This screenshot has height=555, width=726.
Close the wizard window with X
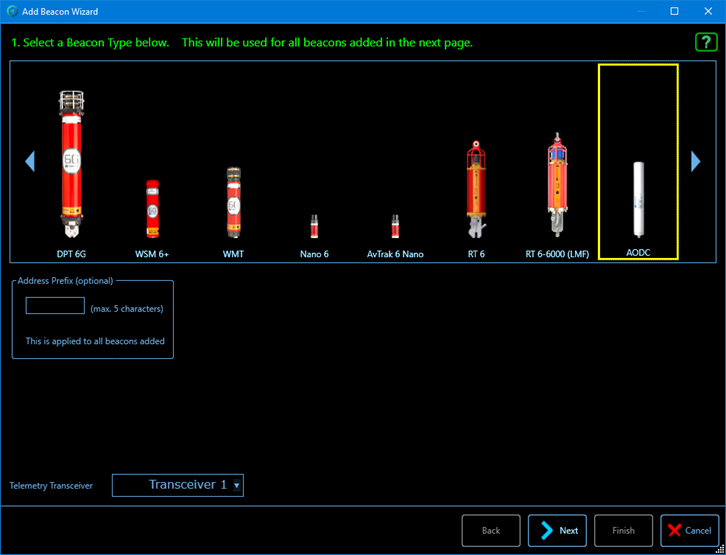coord(708,11)
